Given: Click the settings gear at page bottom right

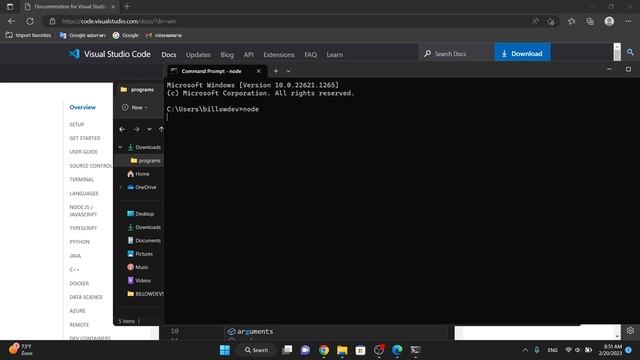Looking at the screenshot, I should (x=630, y=331).
